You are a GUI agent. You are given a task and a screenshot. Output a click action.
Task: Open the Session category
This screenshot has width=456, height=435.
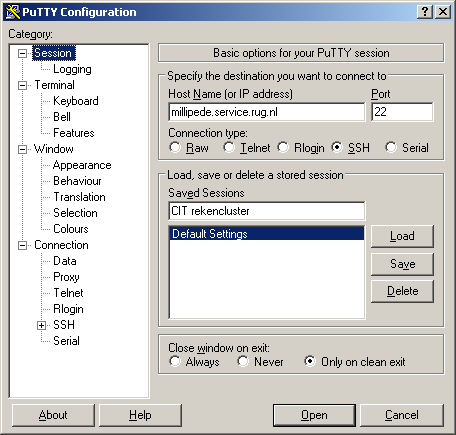tap(54, 53)
